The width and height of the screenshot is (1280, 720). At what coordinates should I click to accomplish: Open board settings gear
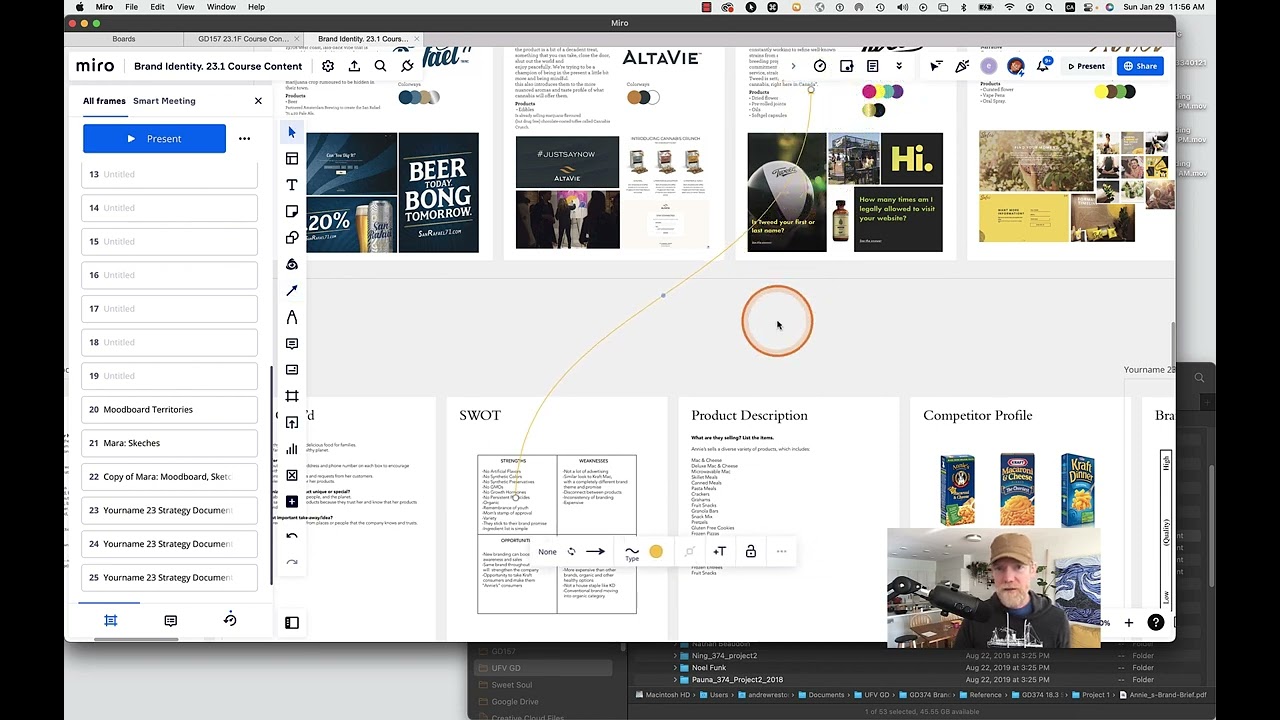pos(328,66)
